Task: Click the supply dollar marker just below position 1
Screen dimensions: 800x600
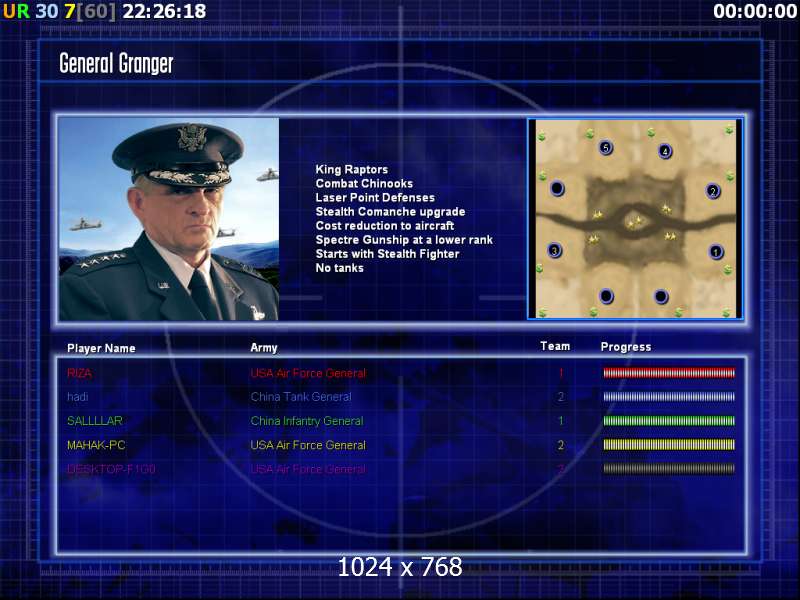Action: (728, 269)
